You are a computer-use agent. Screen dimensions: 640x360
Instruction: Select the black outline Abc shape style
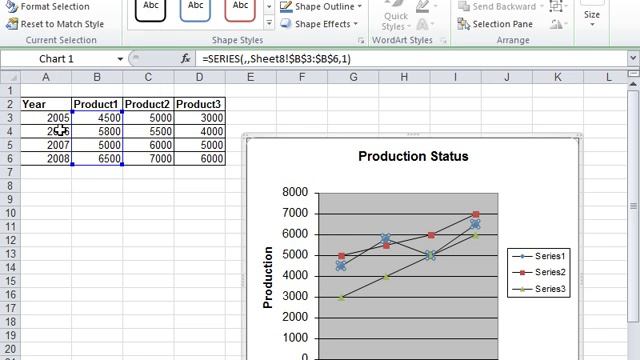(x=151, y=9)
